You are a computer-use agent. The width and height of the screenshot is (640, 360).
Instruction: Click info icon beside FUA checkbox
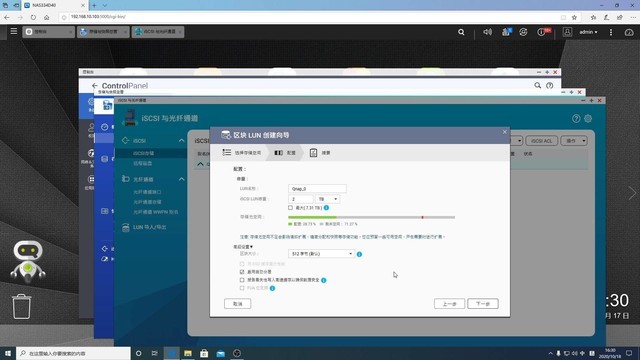pos(272,288)
